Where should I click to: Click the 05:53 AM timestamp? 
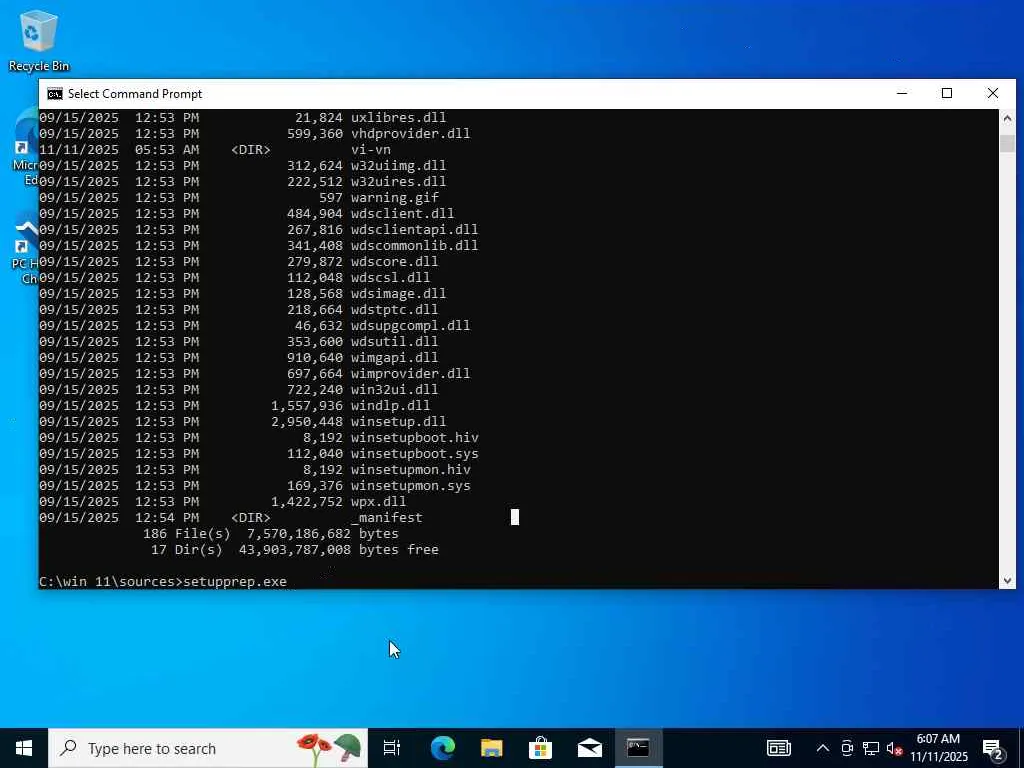(x=167, y=150)
